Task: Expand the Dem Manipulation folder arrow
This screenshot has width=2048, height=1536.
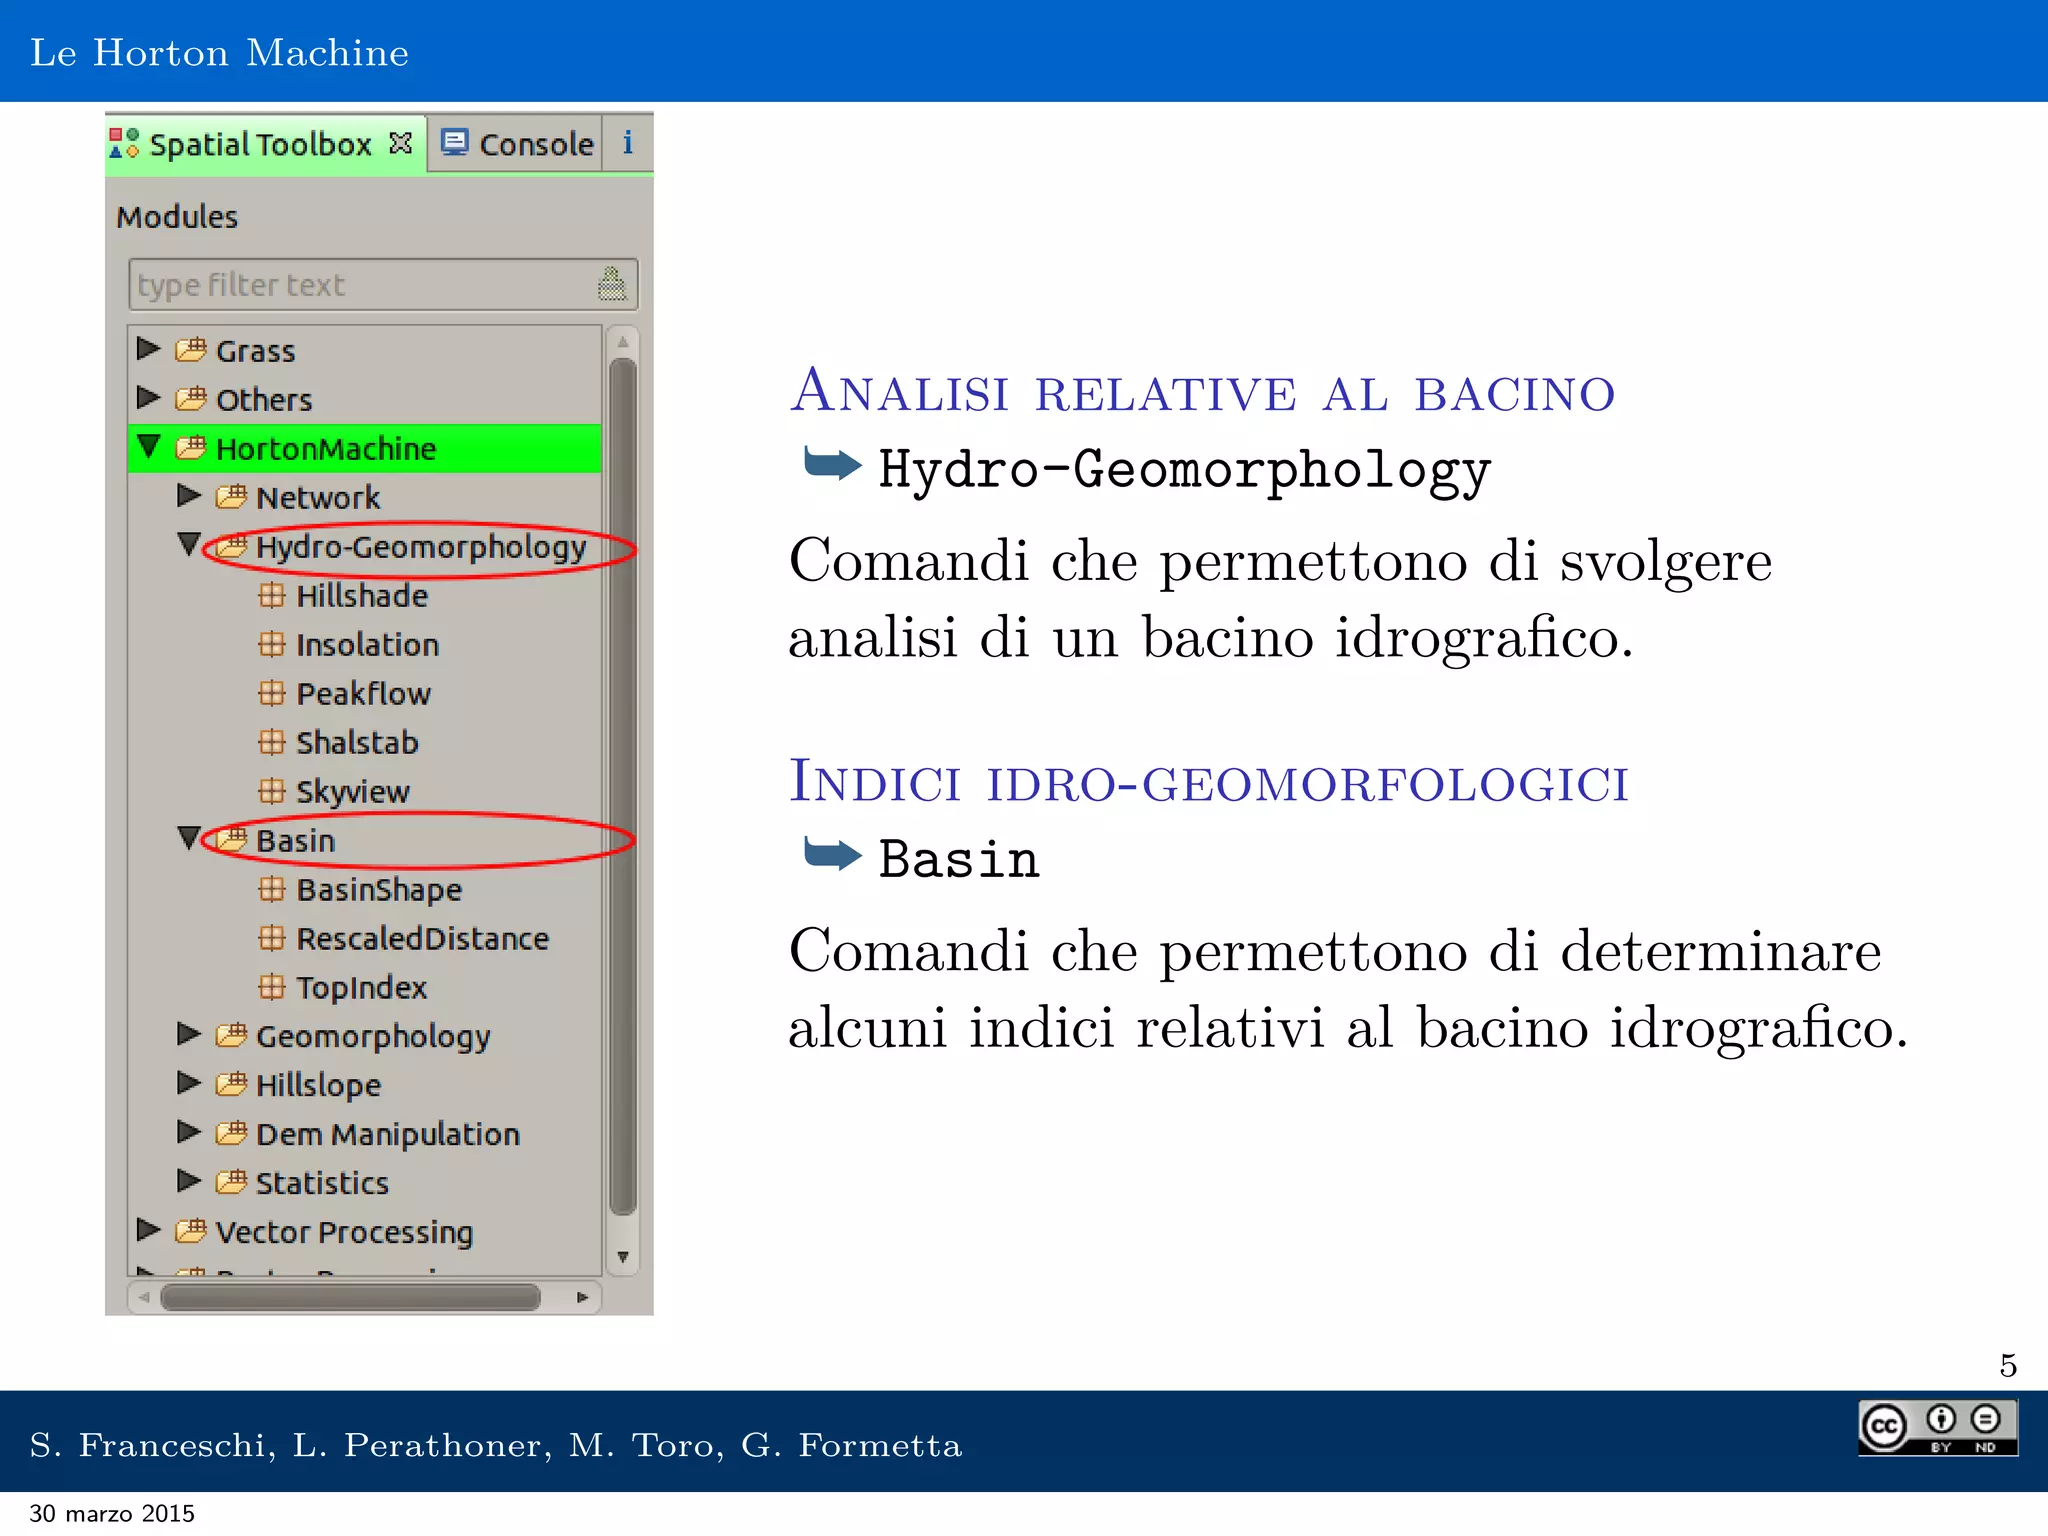Action: (x=189, y=1132)
